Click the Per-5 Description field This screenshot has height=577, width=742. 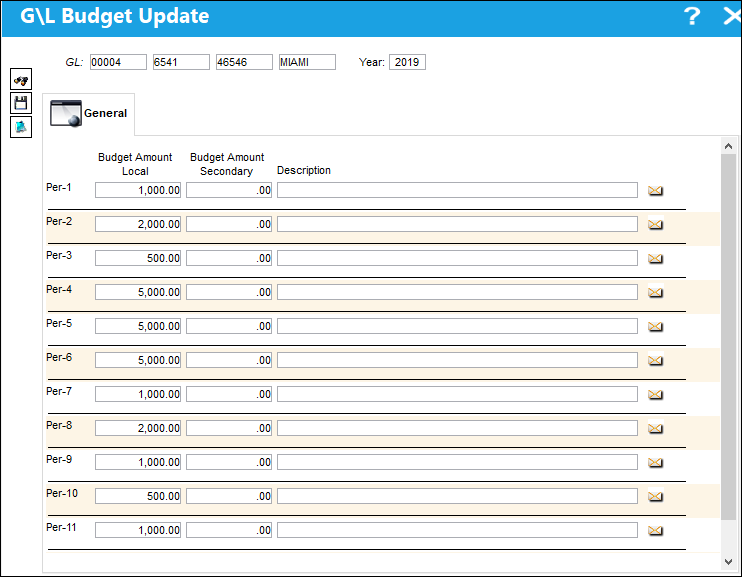point(458,327)
